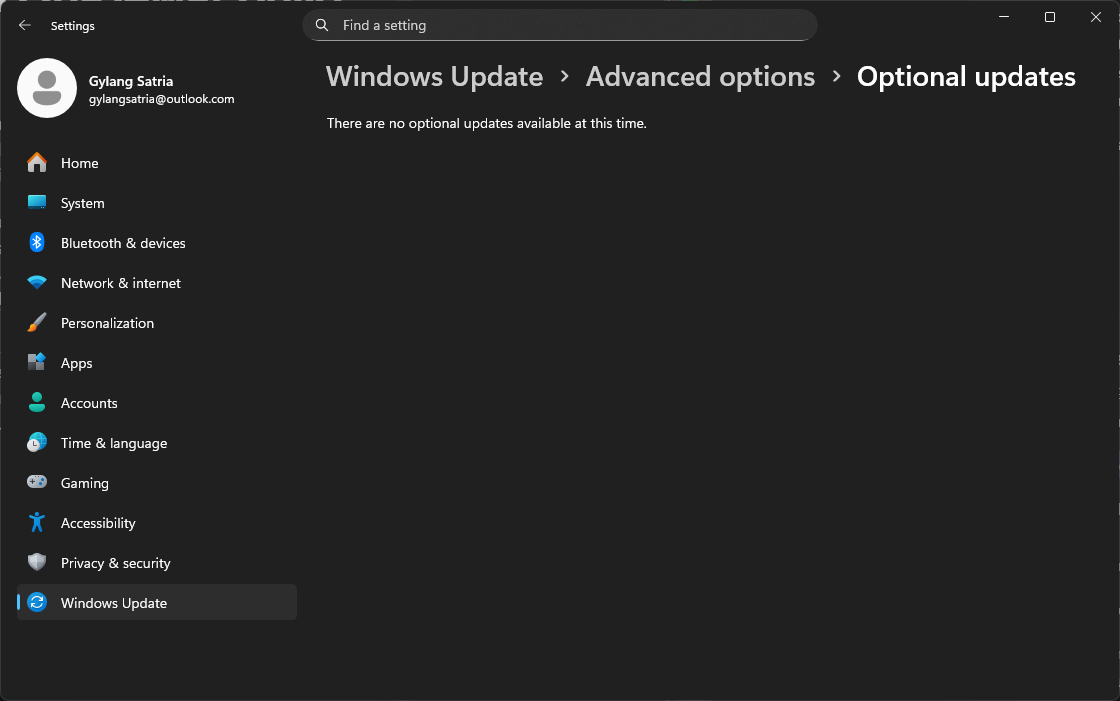Click the Gaming controller icon
Screen dimensions: 1120x701
37,483
